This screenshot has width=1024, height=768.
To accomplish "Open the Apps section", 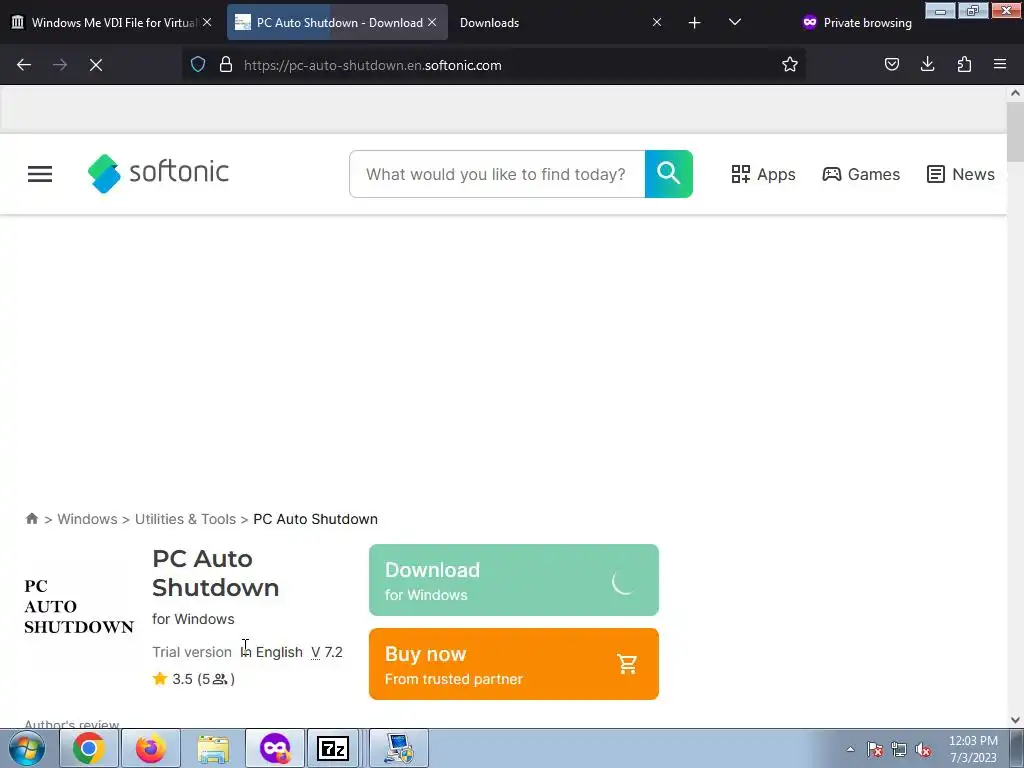I will pyautogui.click(x=763, y=174).
